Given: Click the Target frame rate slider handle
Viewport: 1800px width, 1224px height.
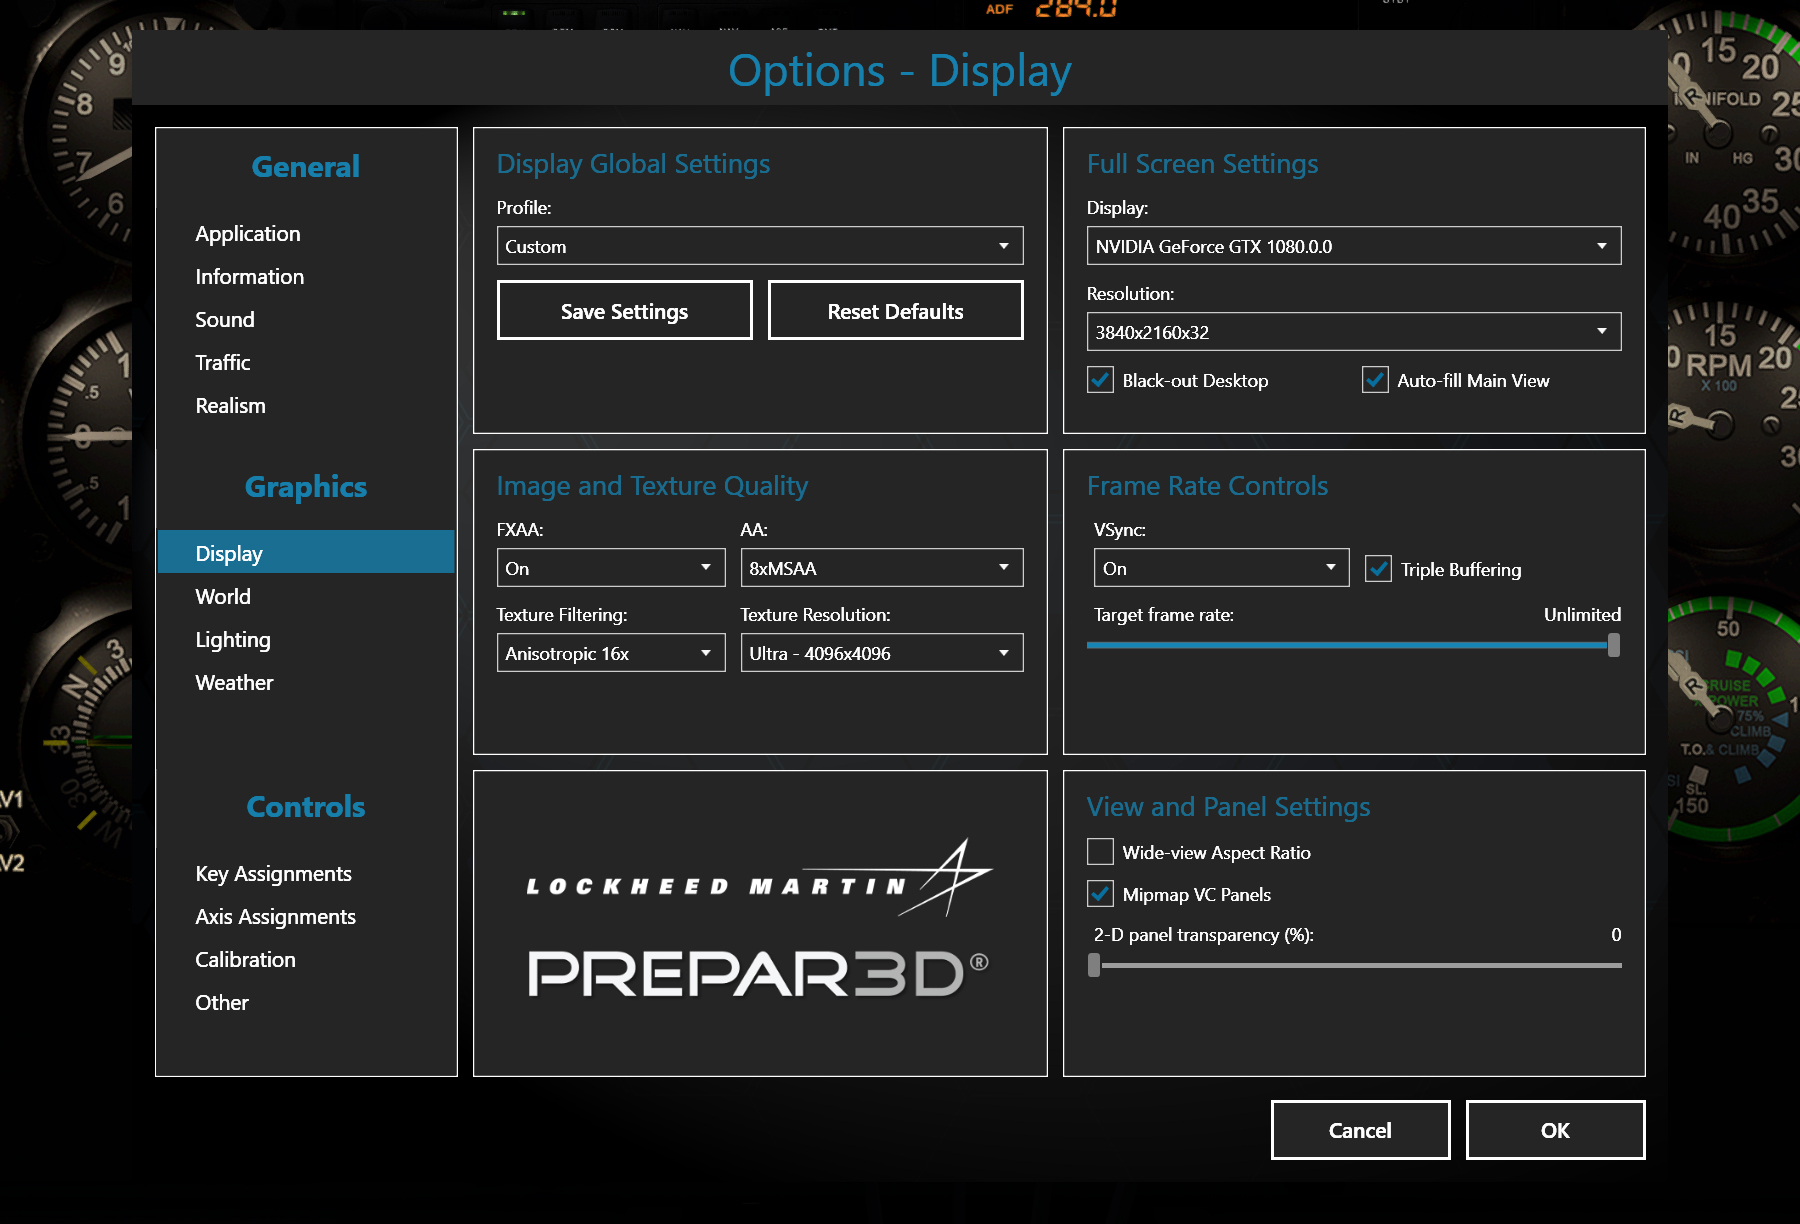Looking at the screenshot, I should (x=1614, y=645).
